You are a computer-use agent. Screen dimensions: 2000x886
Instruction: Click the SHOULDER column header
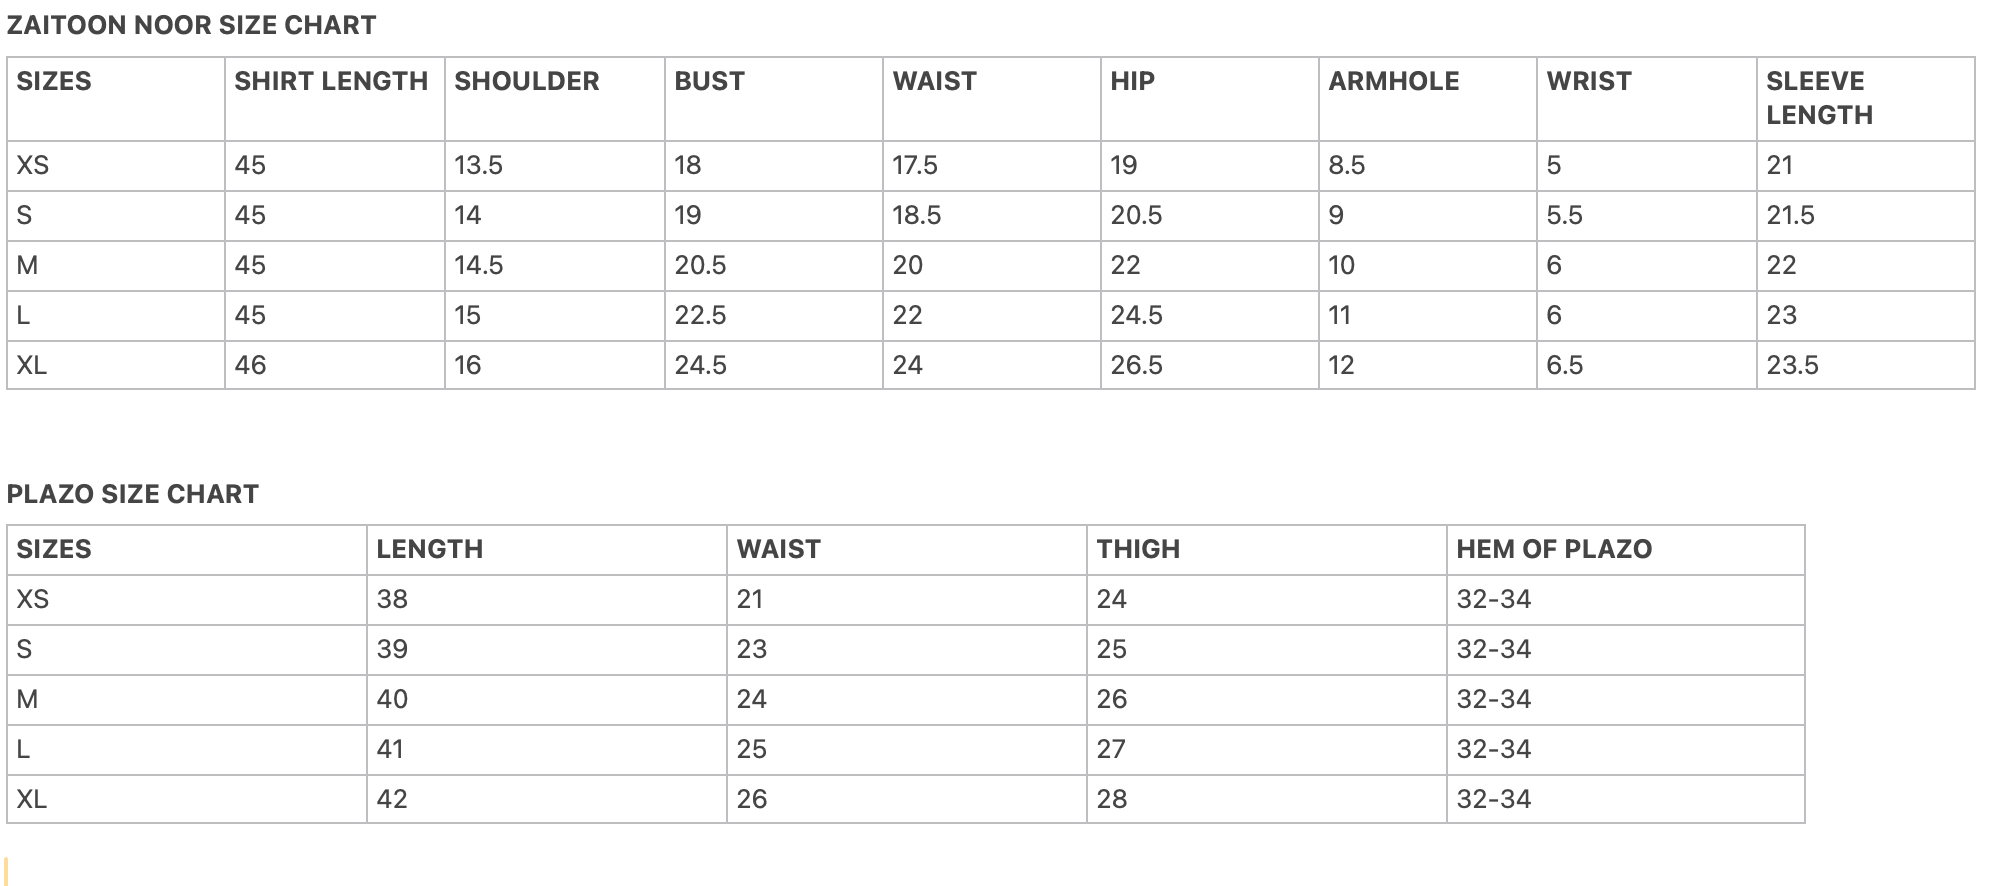click(x=527, y=81)
